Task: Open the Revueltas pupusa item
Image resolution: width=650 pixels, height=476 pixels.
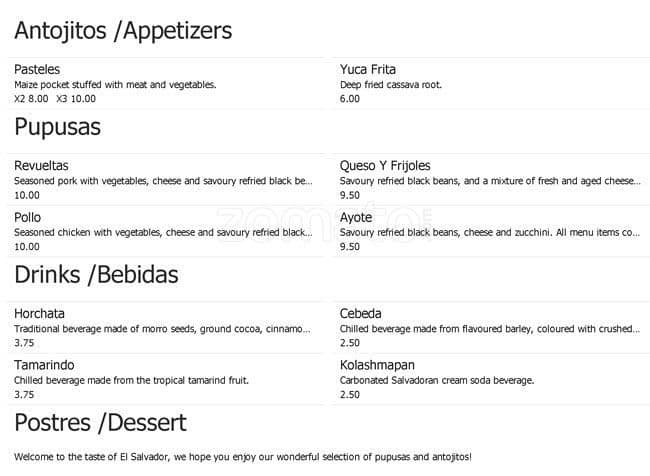Action: click(41, 165)
